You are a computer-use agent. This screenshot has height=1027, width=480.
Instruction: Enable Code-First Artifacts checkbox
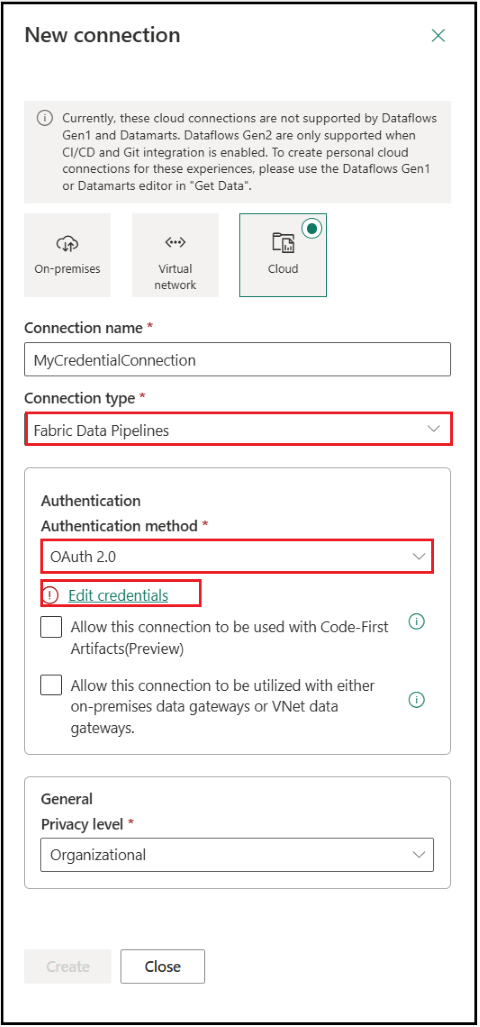(51, 627)
